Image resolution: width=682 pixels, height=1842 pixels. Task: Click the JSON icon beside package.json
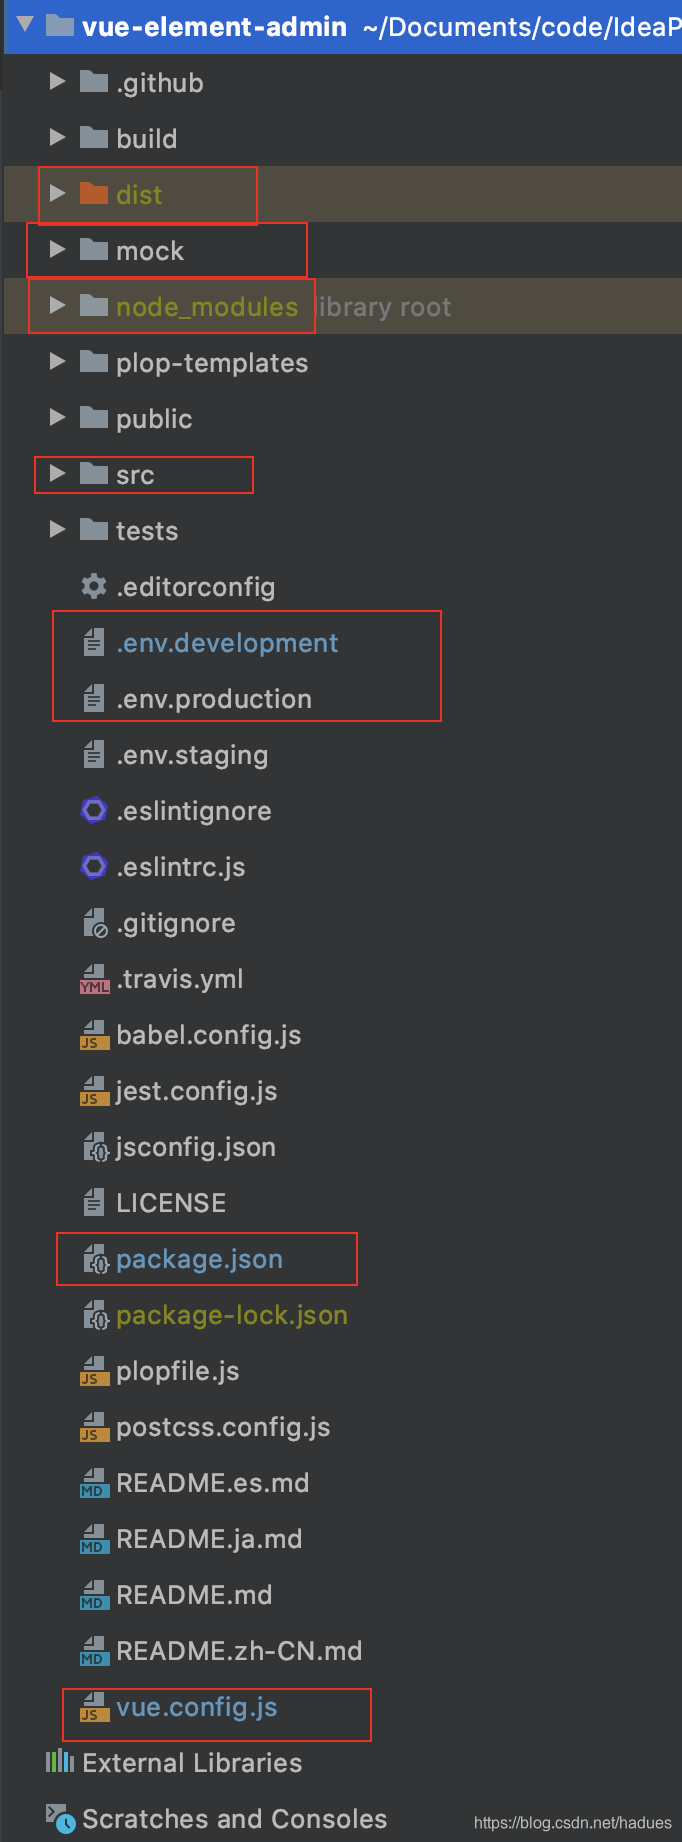[x=93, y=1259]
